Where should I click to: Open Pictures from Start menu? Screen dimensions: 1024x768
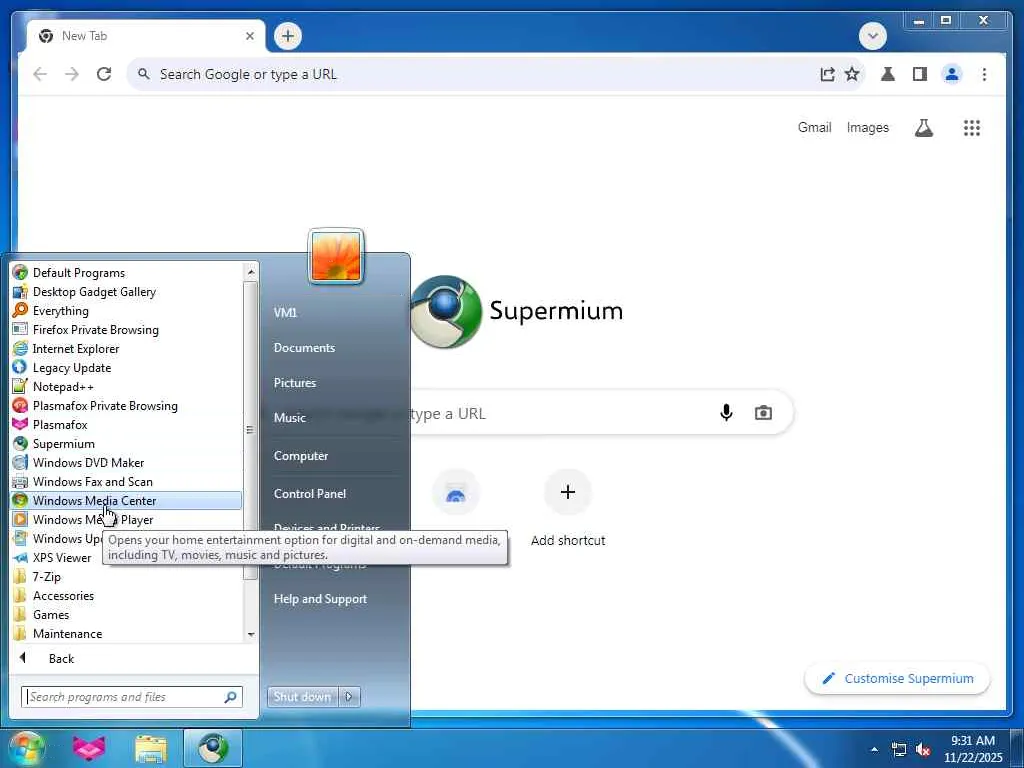(295, 383)
